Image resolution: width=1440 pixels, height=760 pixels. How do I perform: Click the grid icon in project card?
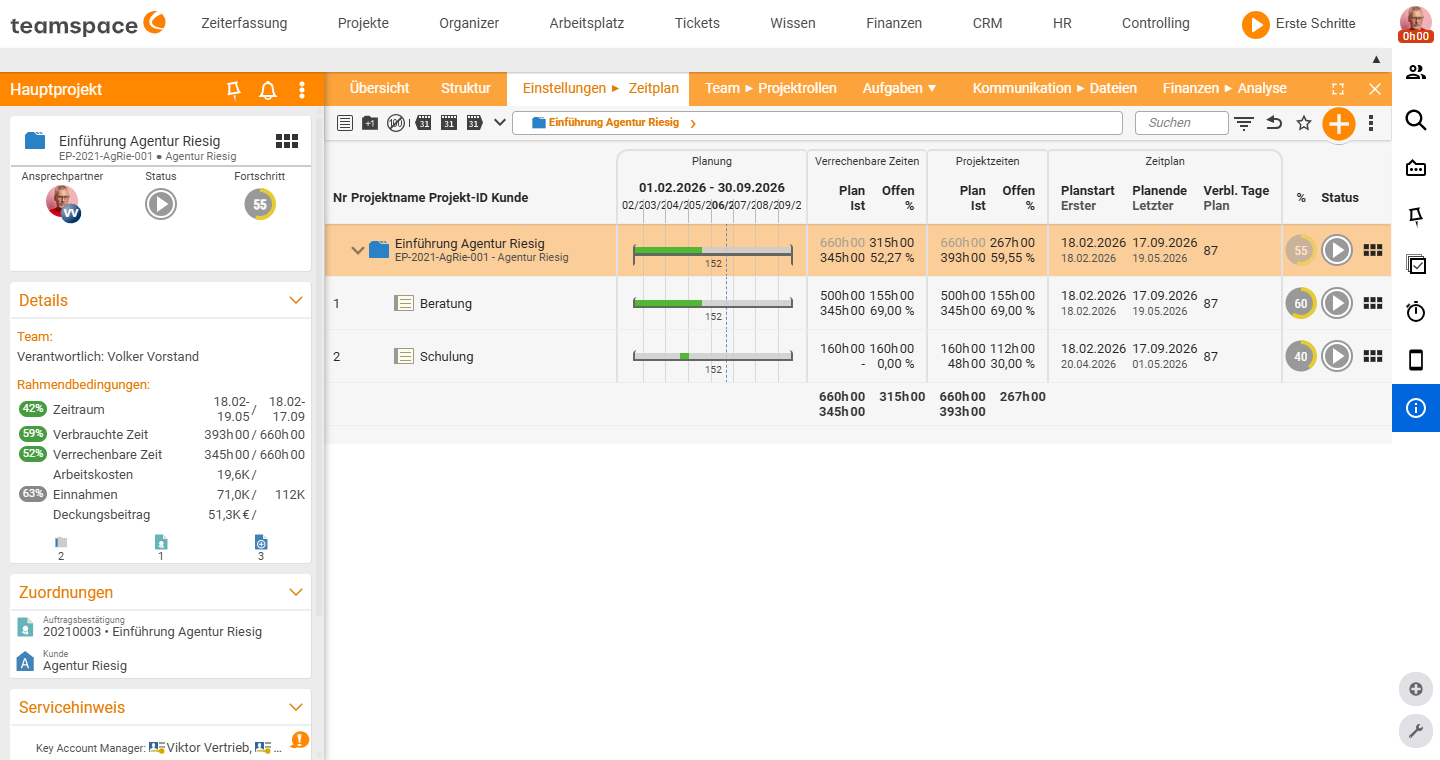click(x=287, y=141)
